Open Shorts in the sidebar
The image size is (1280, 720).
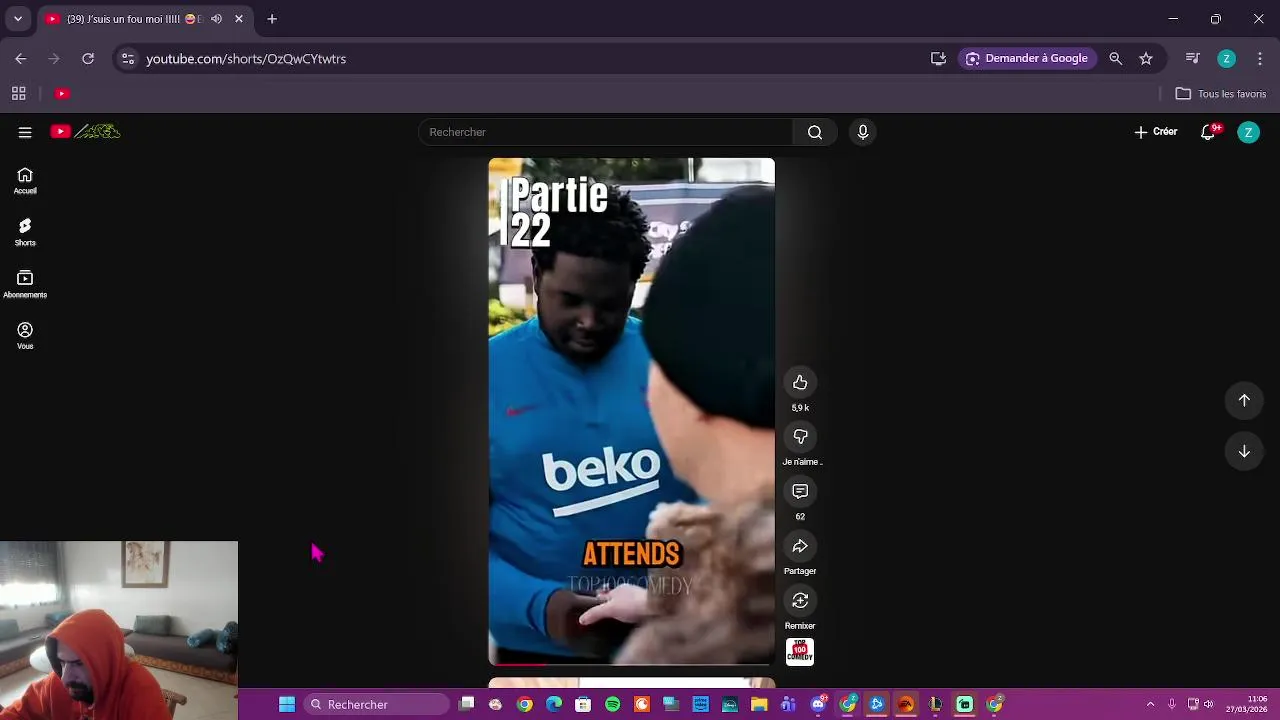coord(25,233)
